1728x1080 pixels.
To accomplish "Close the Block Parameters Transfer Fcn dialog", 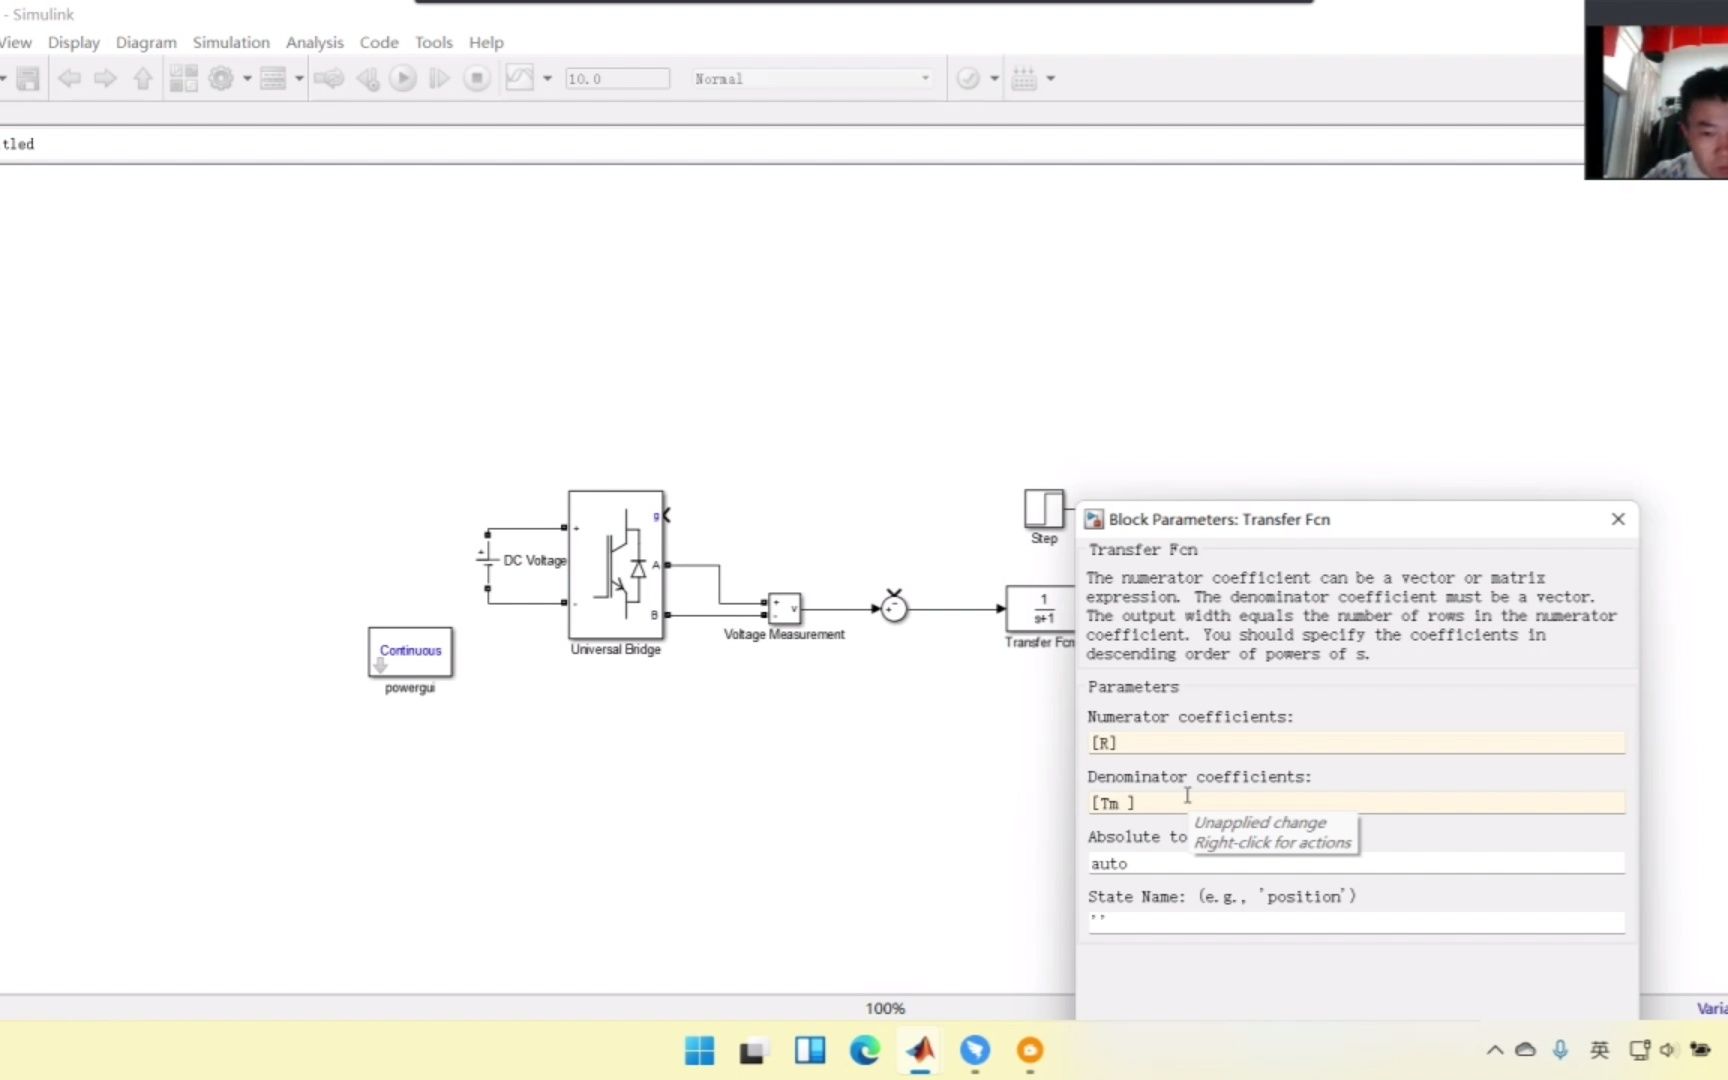I will [x=1618, y=519].
